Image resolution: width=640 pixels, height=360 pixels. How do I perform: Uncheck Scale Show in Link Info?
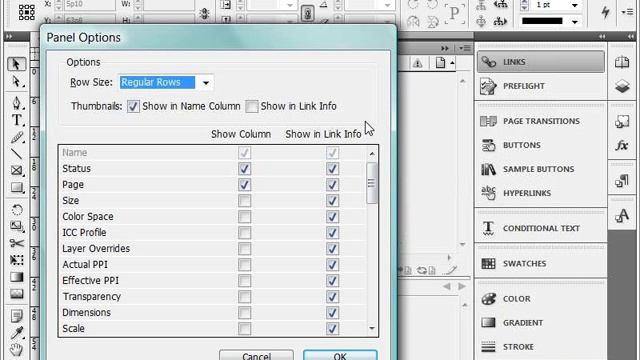coord(332,329)
